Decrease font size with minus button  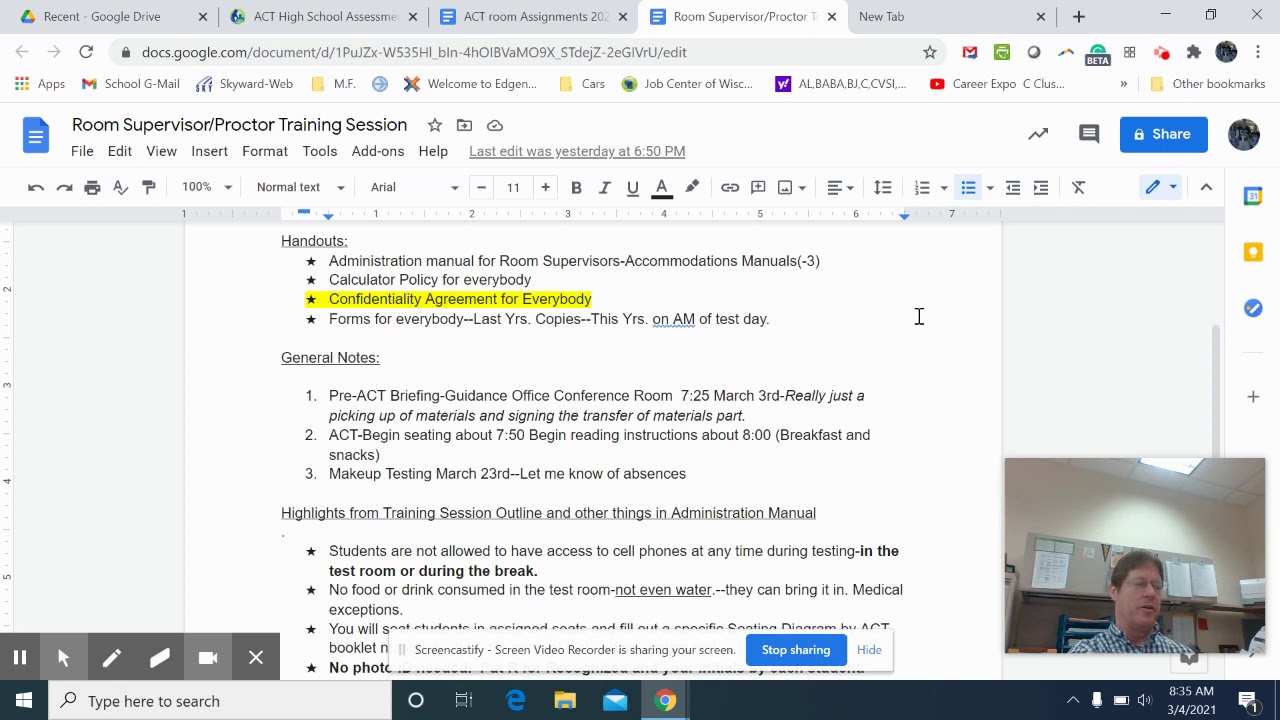point(481,187)
